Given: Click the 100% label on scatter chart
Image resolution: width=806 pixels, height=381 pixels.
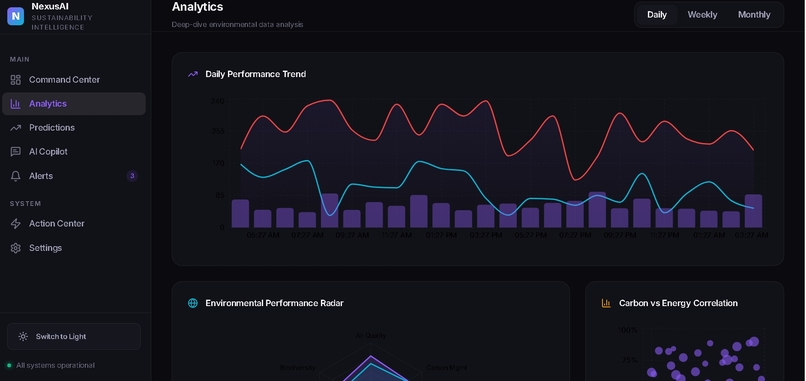Looking at the screenshot, I should point(628,330).
